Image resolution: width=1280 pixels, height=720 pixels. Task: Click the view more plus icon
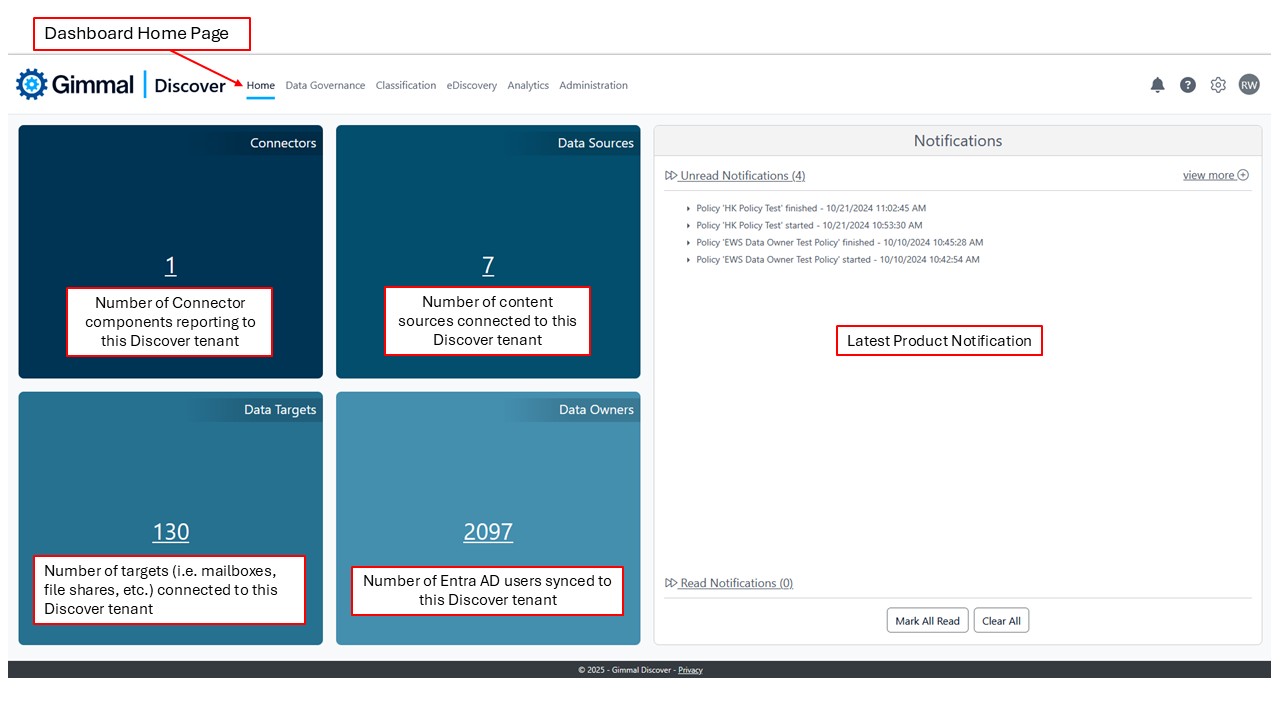(1241, 174)
